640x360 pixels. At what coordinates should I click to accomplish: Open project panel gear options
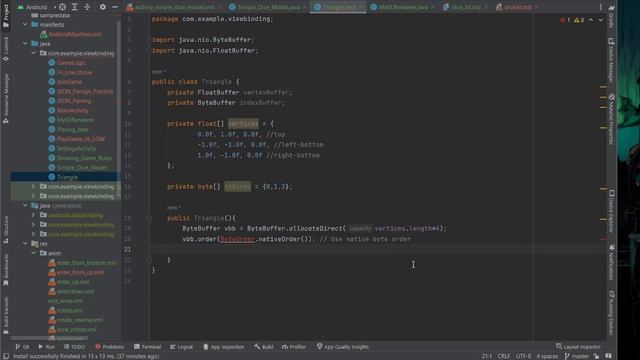(102, 7)
